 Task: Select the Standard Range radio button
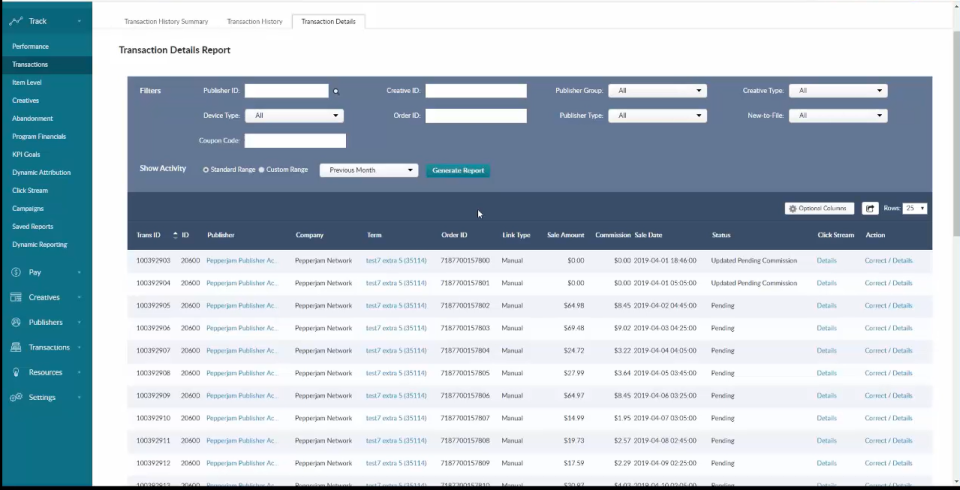(206, 170)
